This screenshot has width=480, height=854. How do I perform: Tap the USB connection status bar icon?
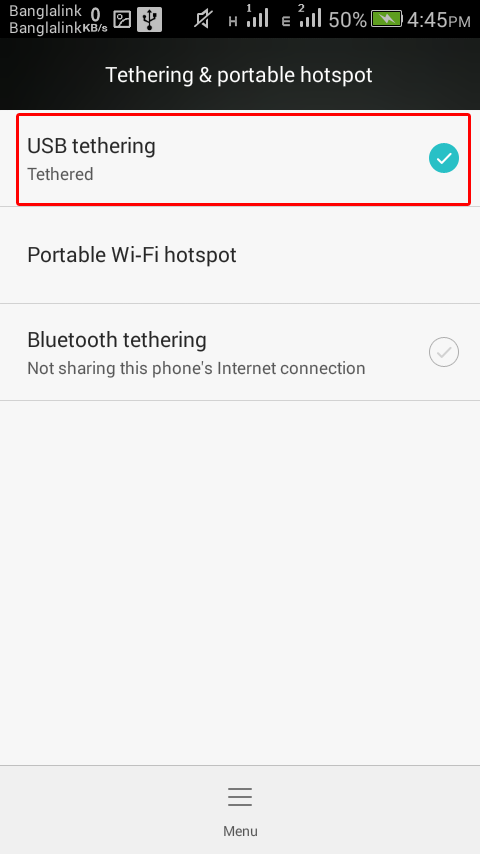tap(149, 20)
